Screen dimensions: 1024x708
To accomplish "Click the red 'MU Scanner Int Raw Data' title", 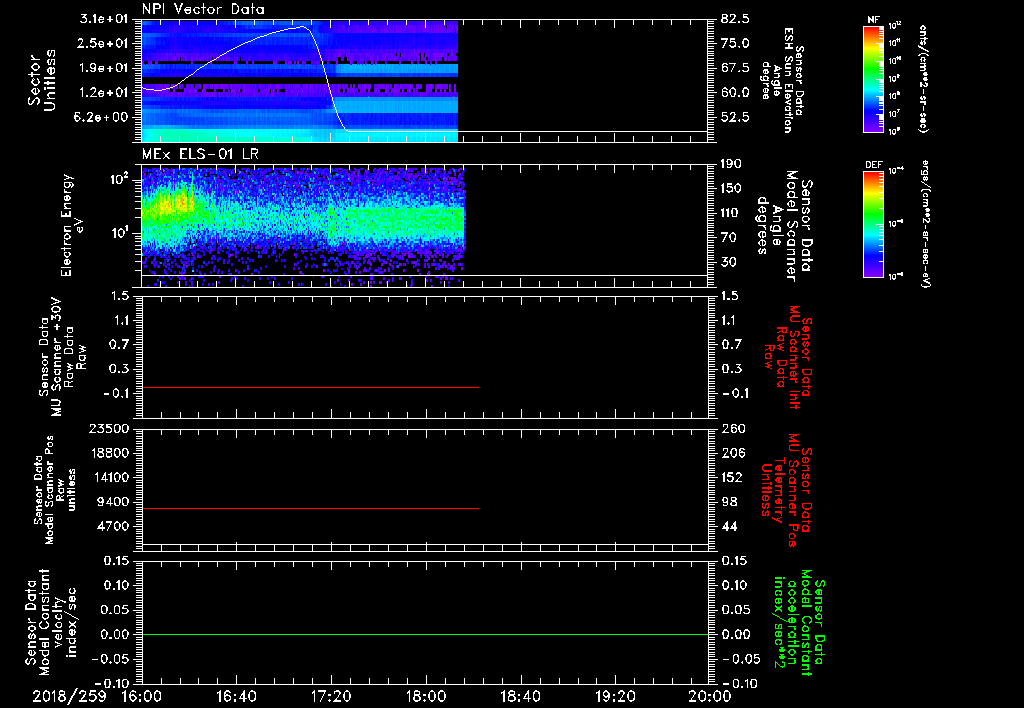I will pos(788,357).
